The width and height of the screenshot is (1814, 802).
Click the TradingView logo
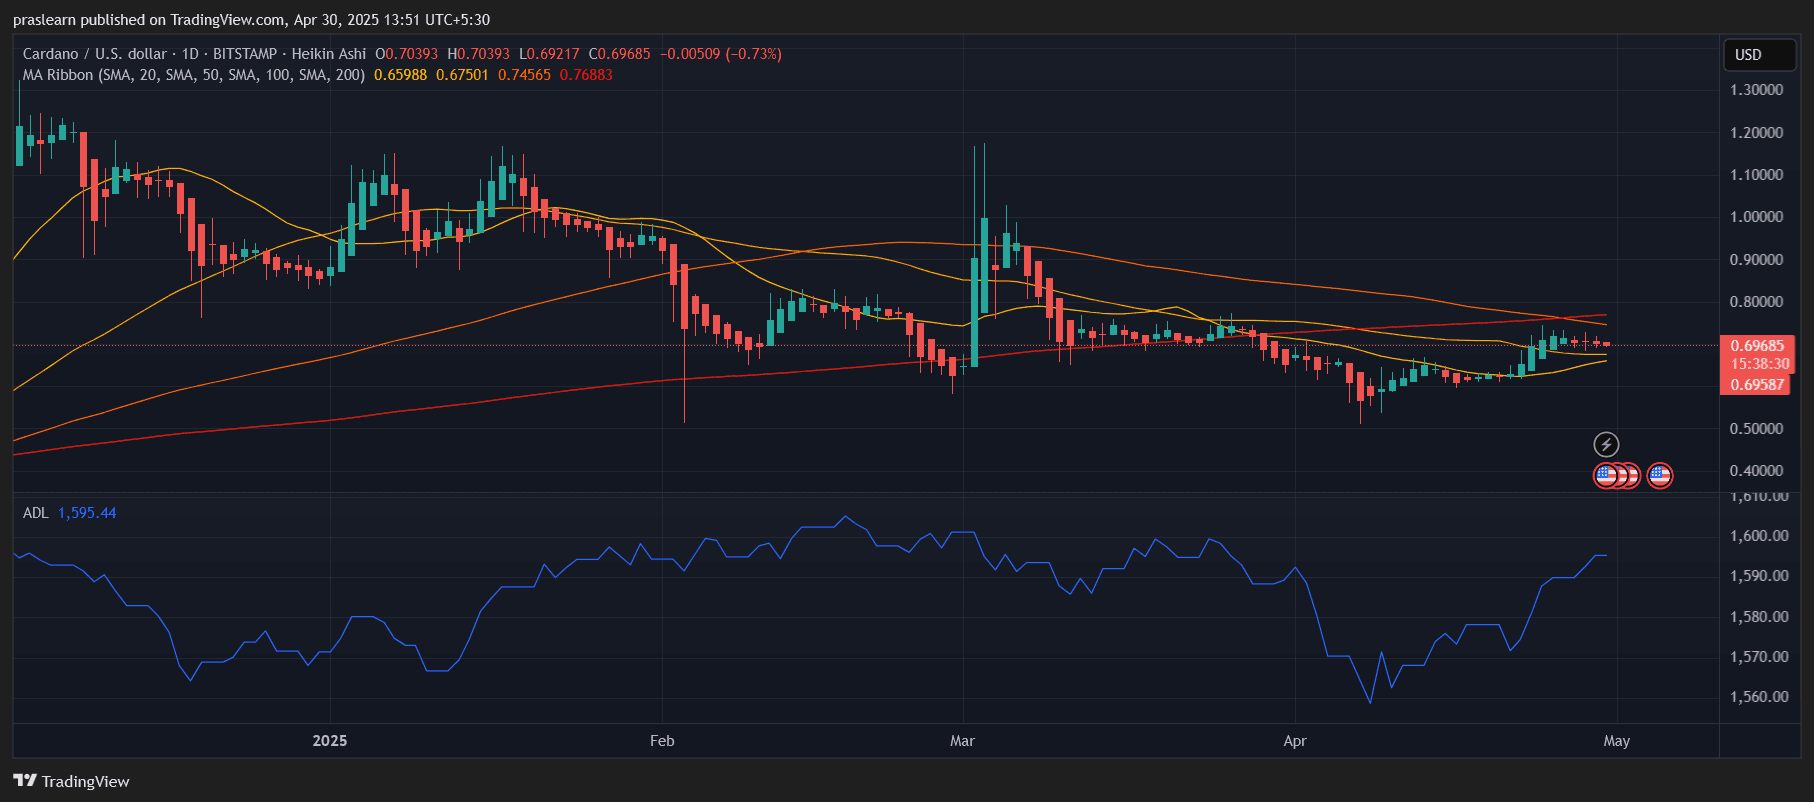(71, 781)
